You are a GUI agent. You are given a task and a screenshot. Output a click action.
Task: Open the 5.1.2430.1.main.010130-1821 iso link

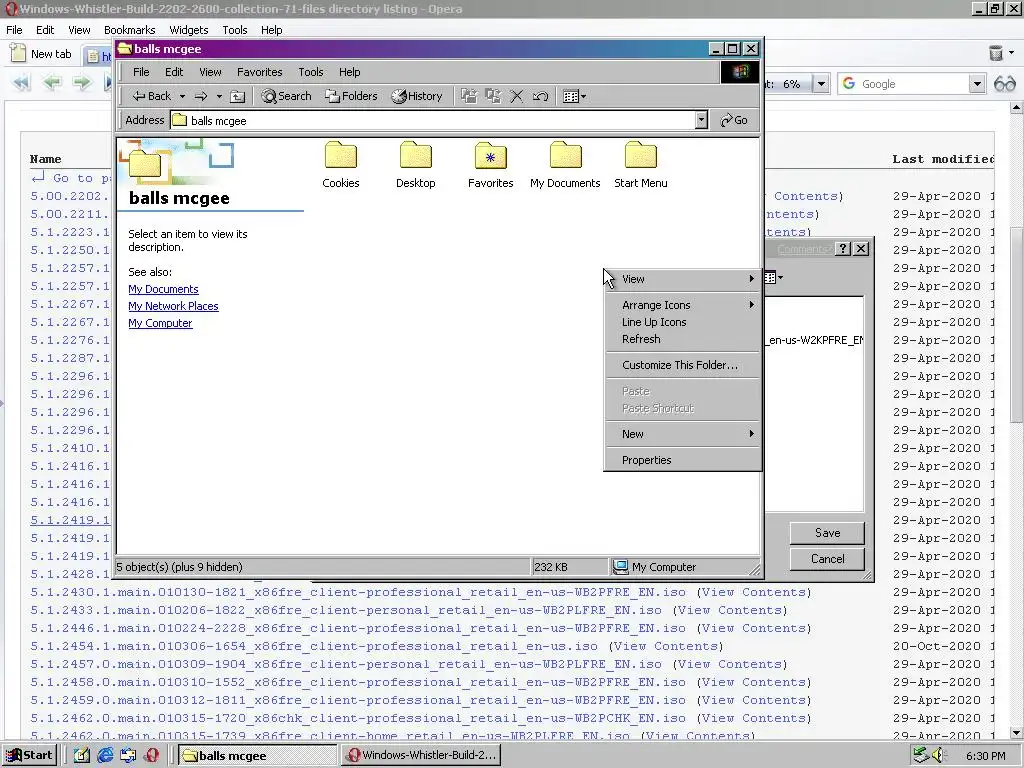click(x=358, y=592)
